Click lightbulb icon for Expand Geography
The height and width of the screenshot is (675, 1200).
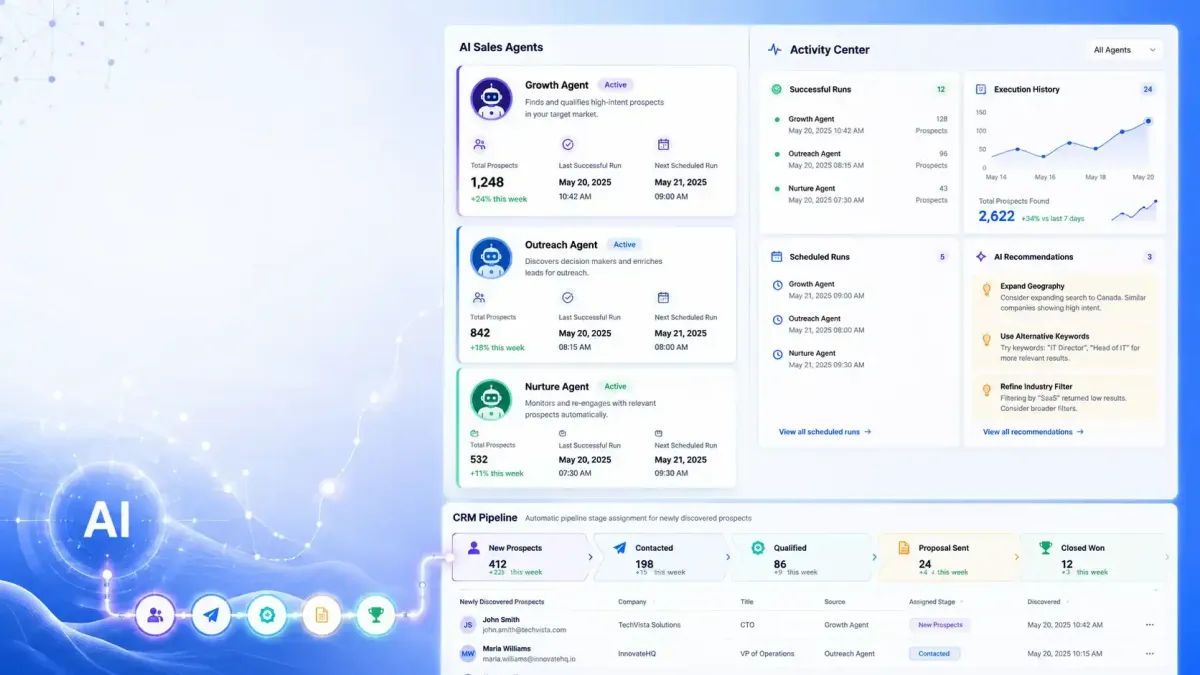point(987,289)
